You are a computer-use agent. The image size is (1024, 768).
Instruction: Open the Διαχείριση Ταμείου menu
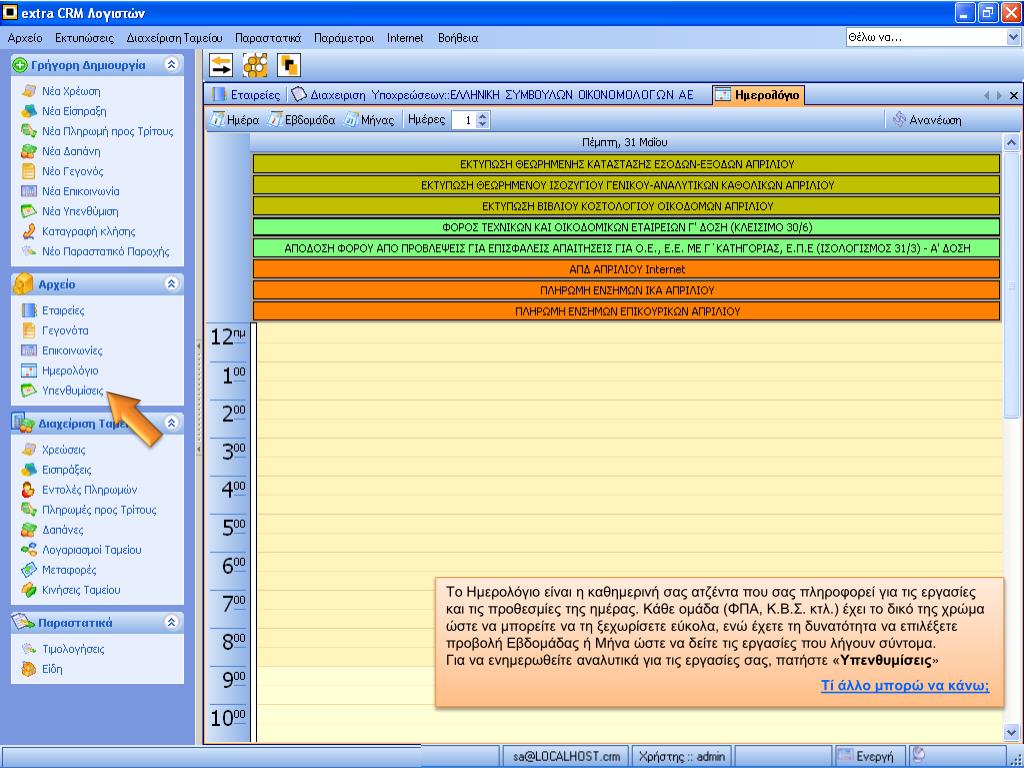174,38
